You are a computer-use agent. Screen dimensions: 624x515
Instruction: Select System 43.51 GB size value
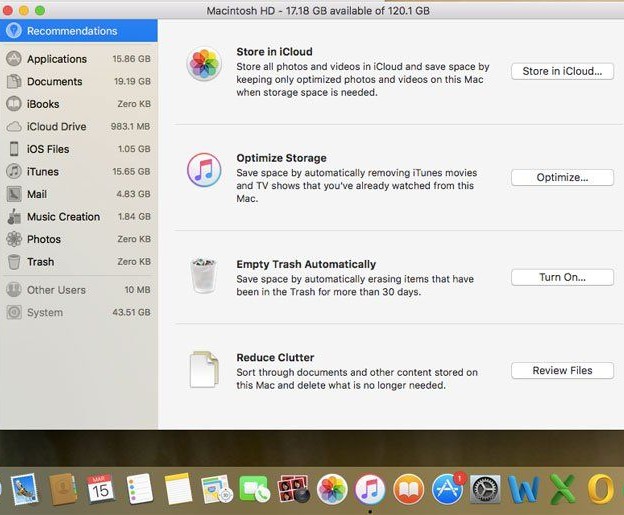click(131, 312)
